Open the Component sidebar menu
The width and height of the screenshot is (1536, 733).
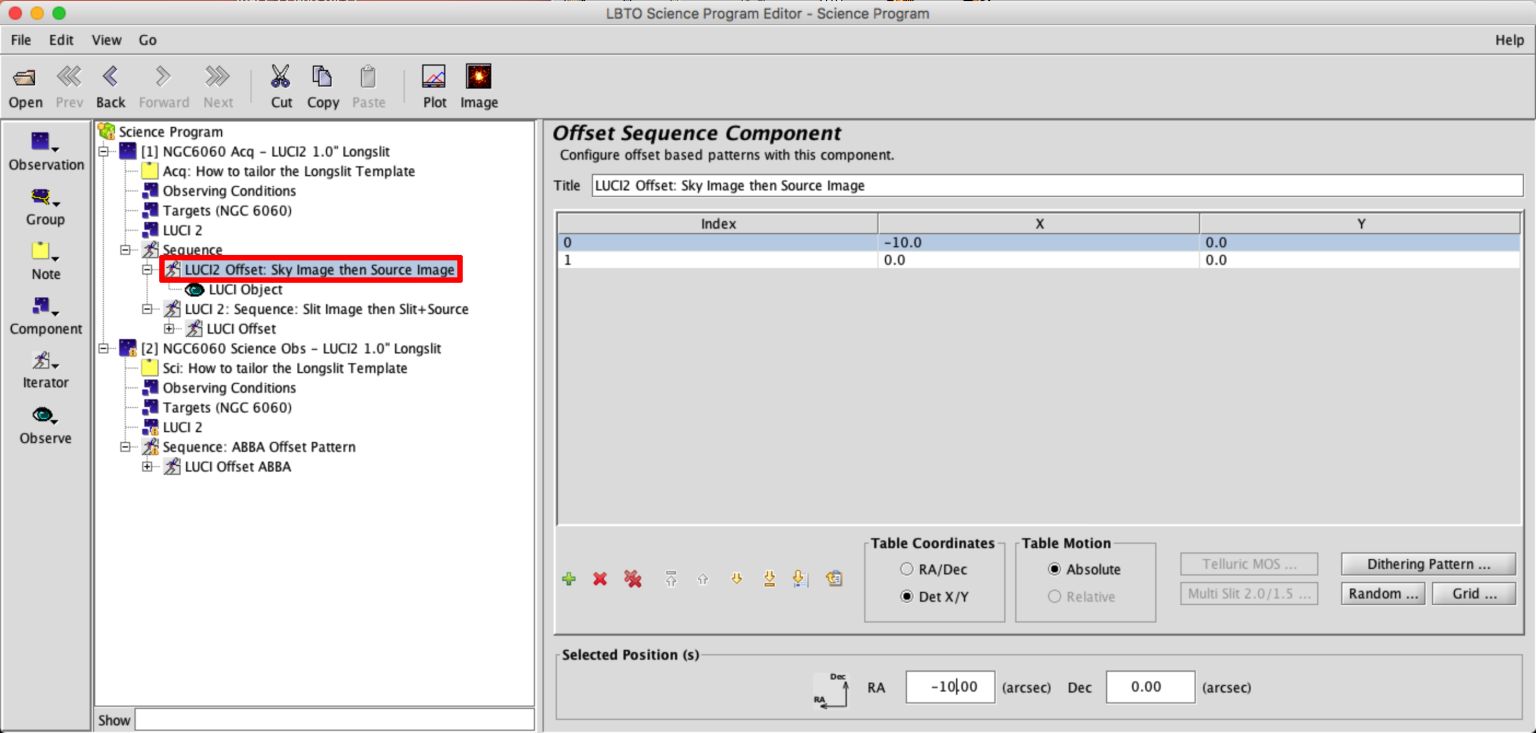point(46,317)
